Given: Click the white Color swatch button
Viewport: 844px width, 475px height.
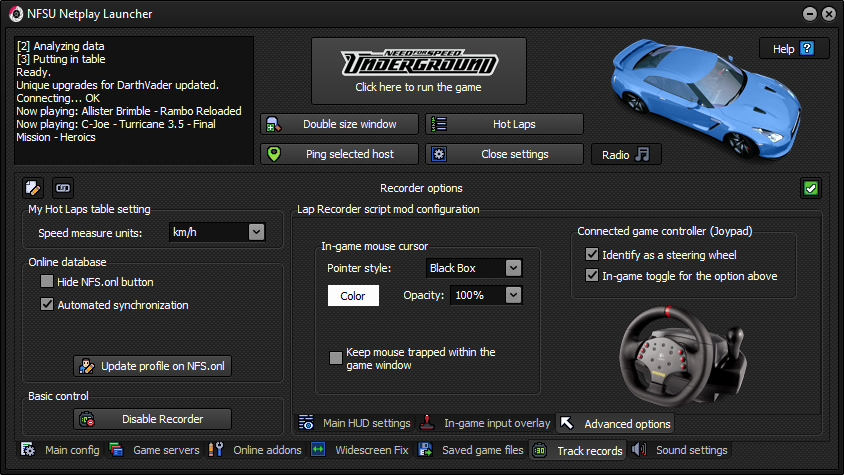Looking at the screenshot, I should tap(353, 296).
